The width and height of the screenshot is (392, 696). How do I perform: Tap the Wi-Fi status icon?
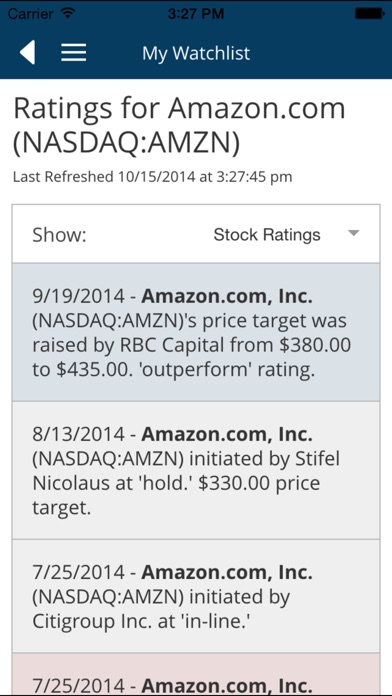67,13
